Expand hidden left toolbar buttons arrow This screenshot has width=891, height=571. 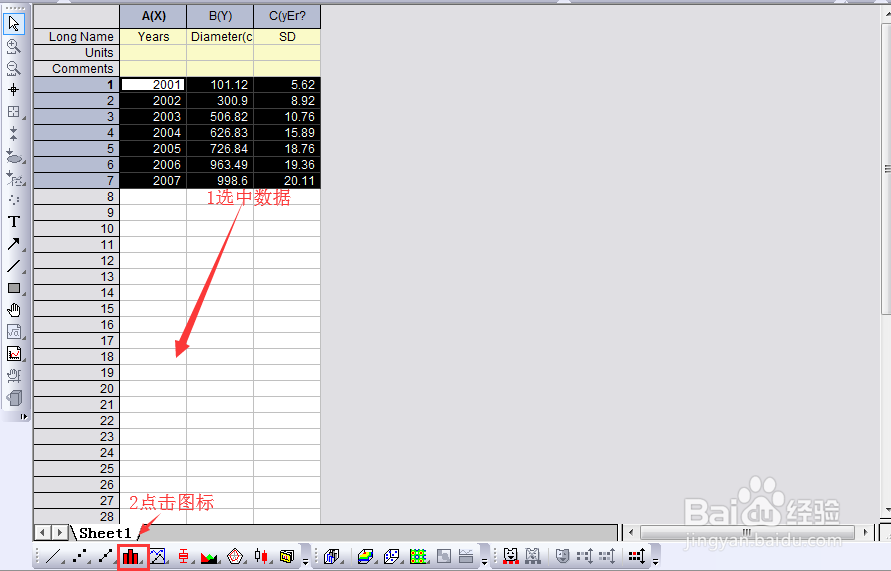(x=23, y=416)
